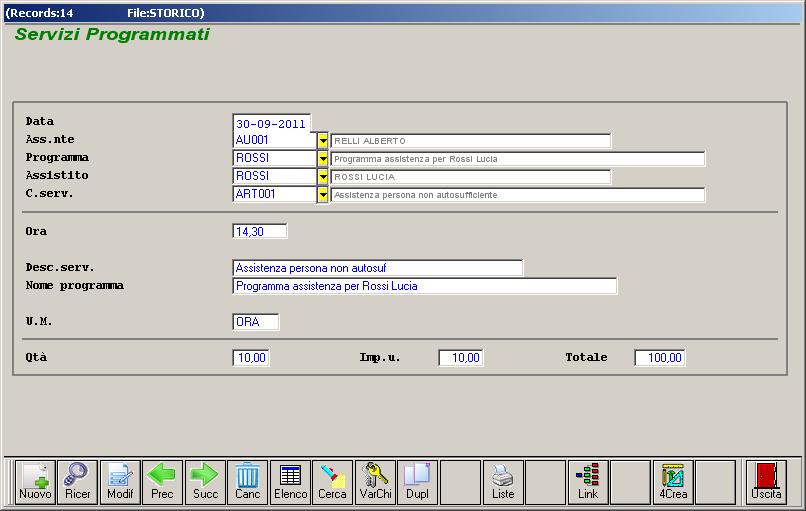Screen dimensions: 806x511
Task: Click the Ass.nte code field AU001
Action: [274, 140]
